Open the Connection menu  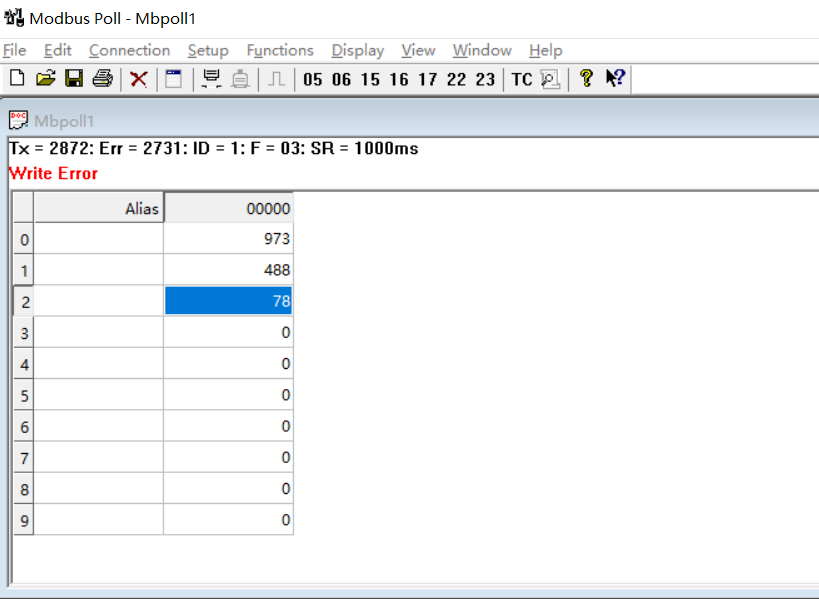point(130,50)
